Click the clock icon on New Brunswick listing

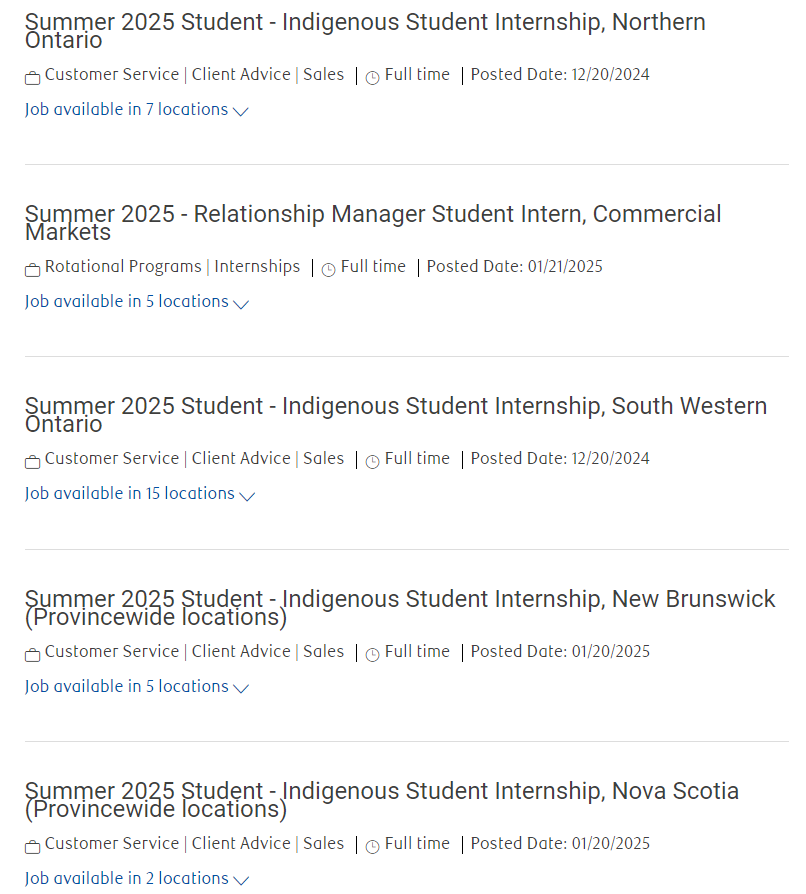372,655
